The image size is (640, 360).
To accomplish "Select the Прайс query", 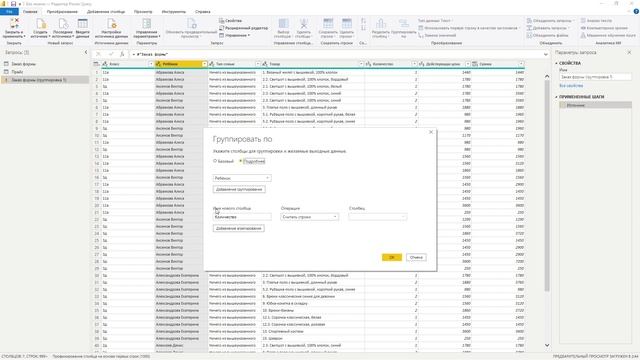I will point(17,72).
